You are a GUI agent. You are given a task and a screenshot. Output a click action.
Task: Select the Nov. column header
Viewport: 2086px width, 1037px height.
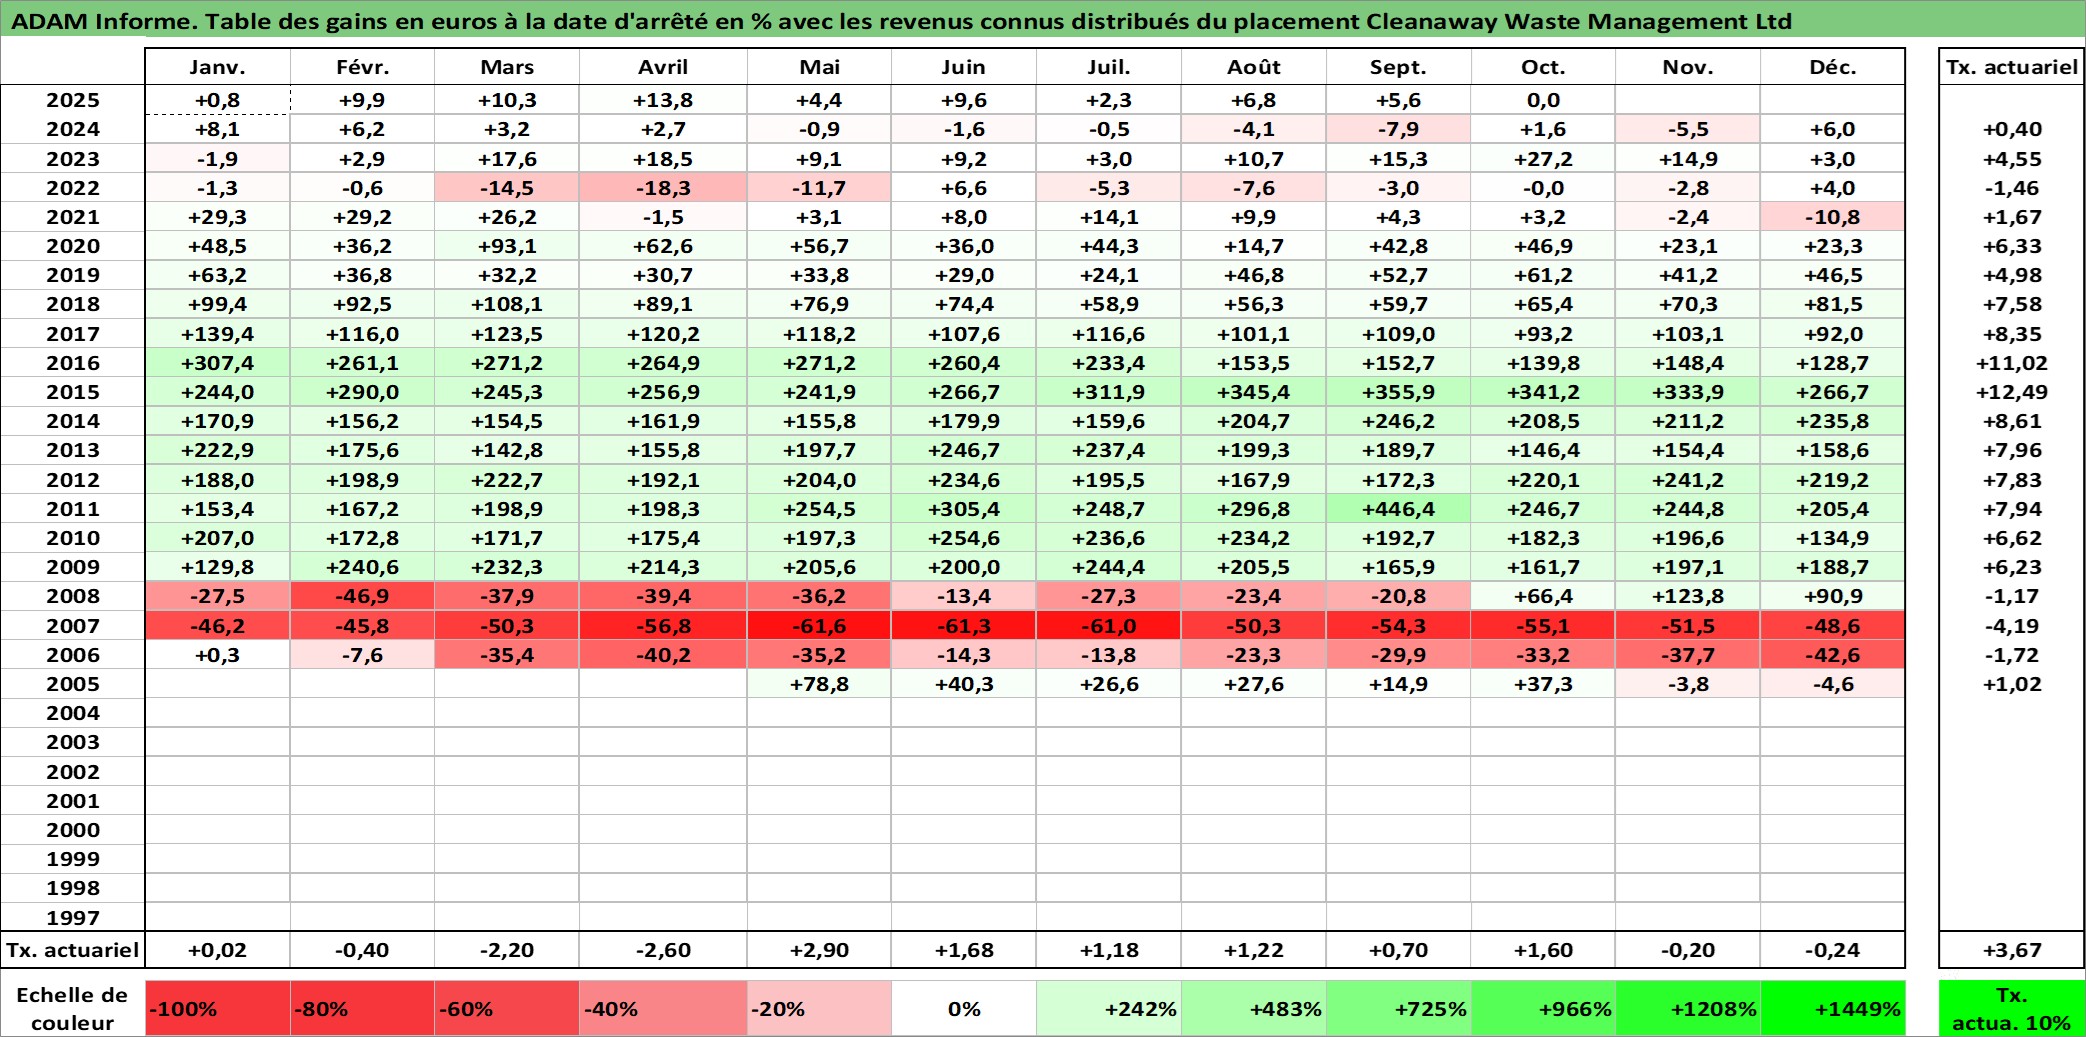click(1688, 67)
